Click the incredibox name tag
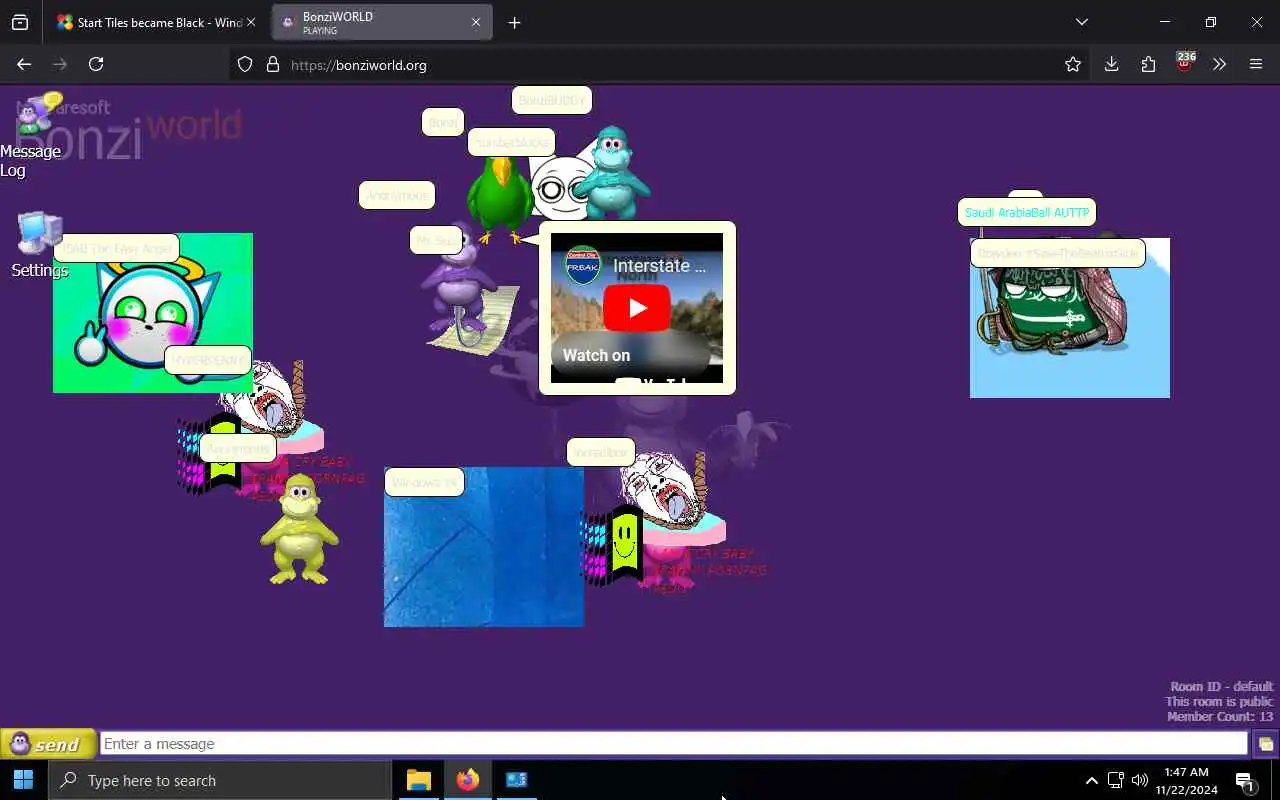Viewport: 1280px width, 800px height. point(601,452)
